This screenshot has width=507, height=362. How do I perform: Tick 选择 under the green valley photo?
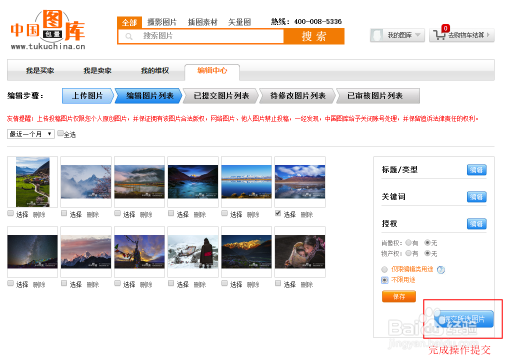(11, 213)
